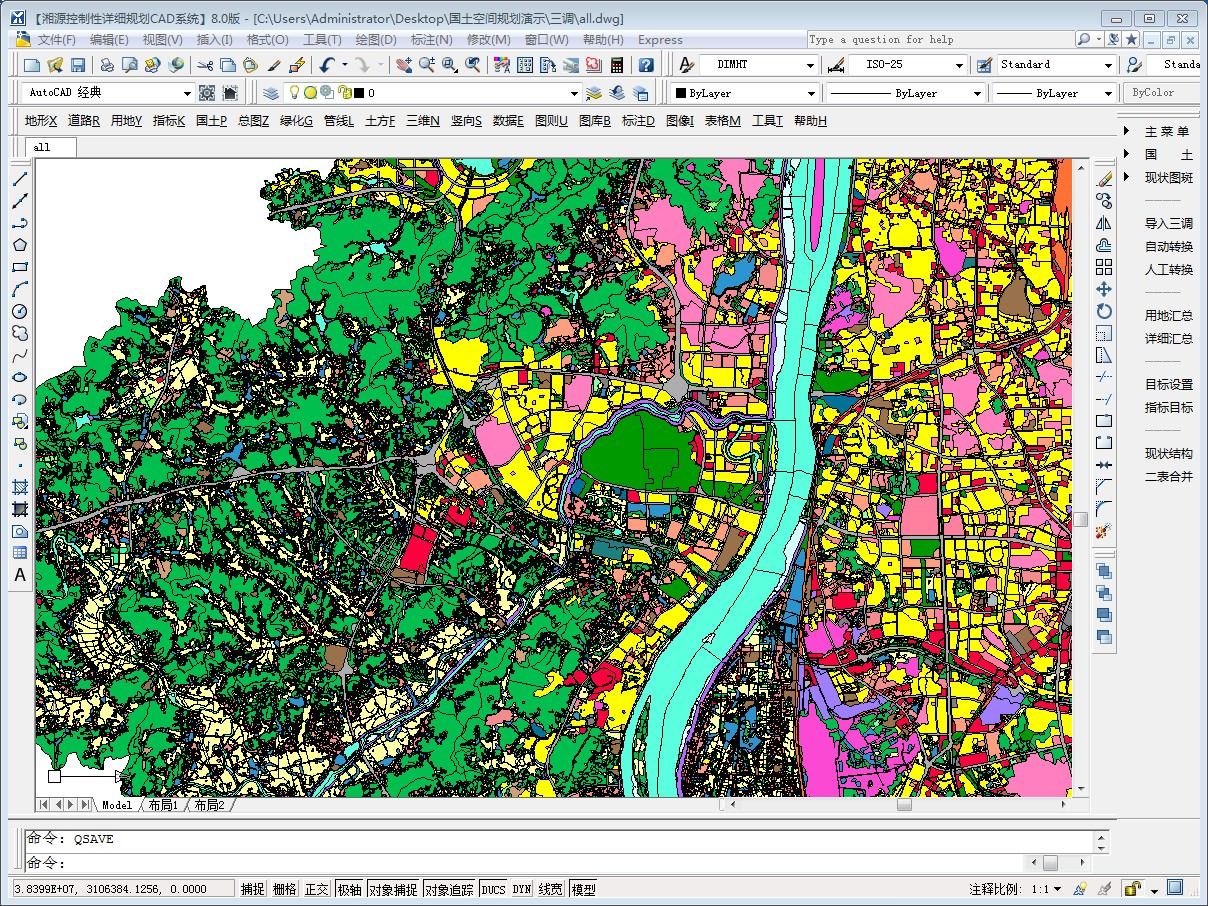The image size is (1208, 906).
Task: Click the 命令 command line input
Action: tap(525, 863)
